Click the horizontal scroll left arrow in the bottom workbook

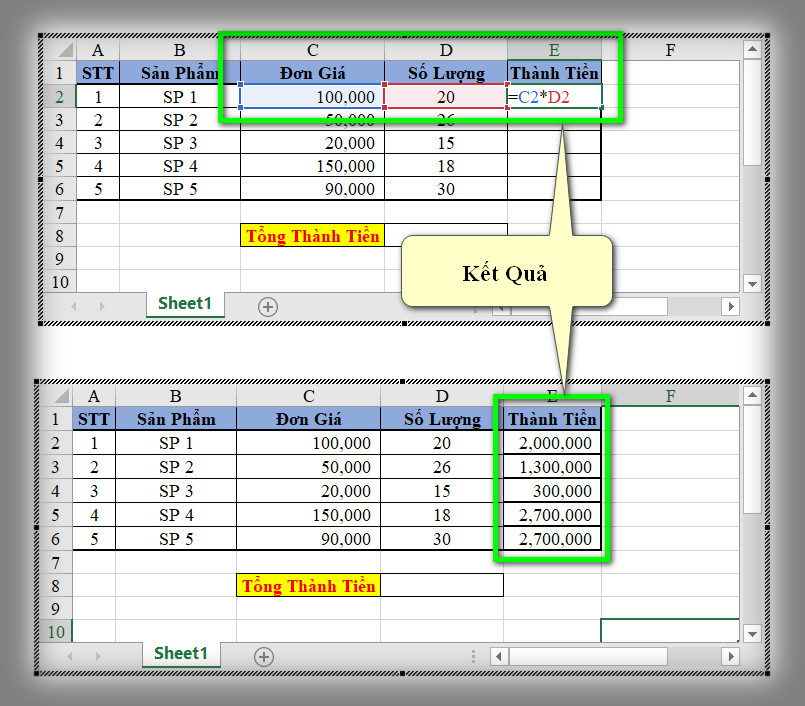(x=499, y=656)
